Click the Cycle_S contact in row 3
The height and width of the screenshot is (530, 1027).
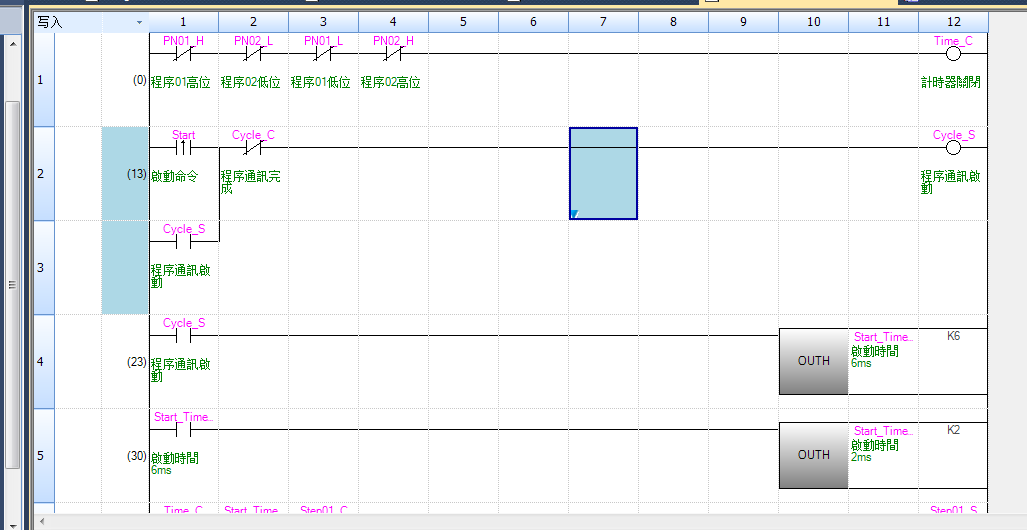click(x=184, y=242)
